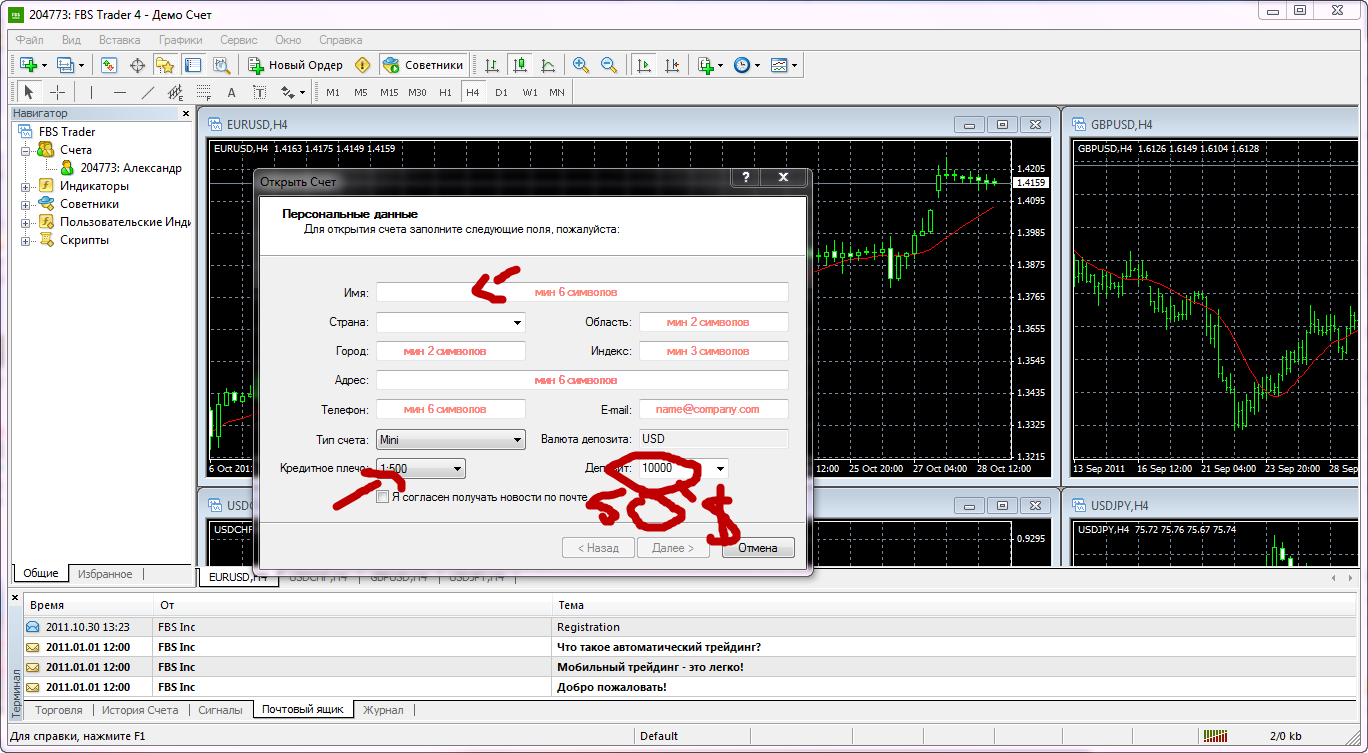
Task: Open the Registration mail message
Action: [588, 627]
